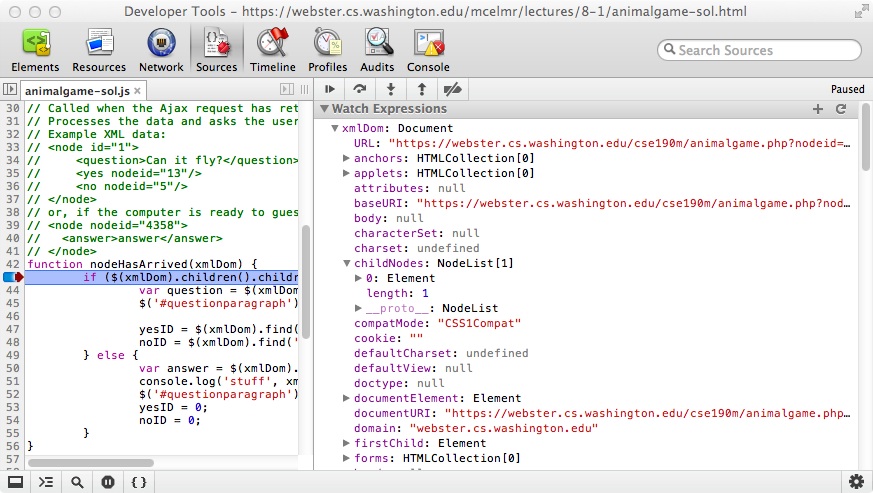
Task: Select the domain "webster.cs.washington.edu" value
Action: (x=504, y=428)
